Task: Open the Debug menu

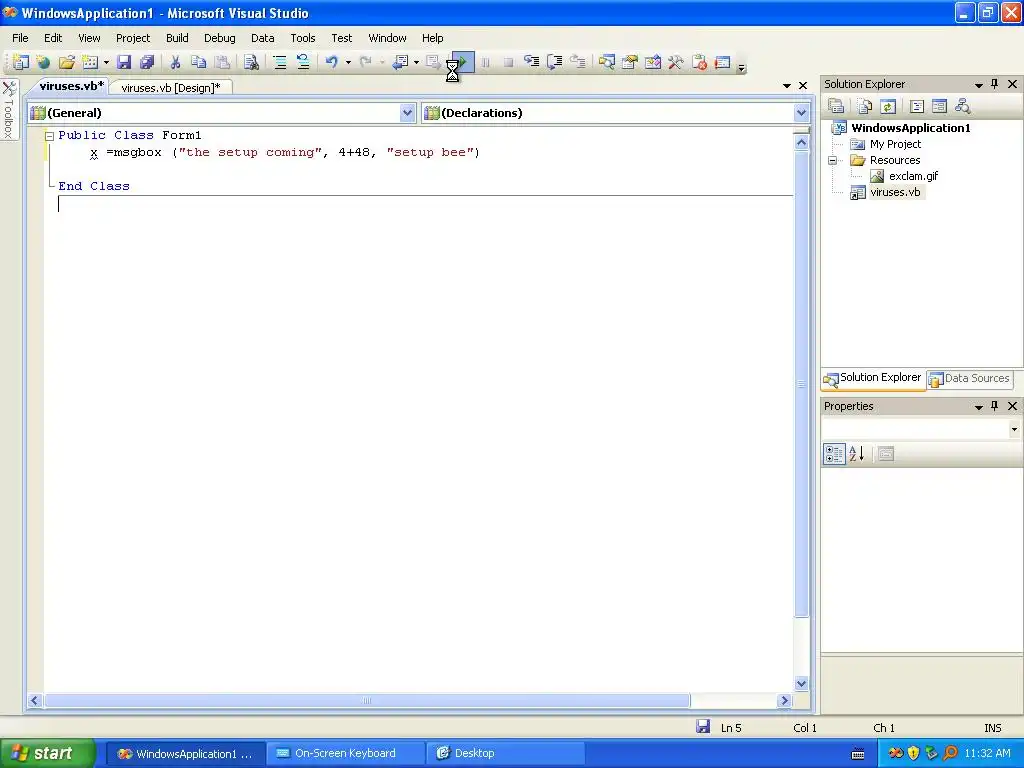Action: [219, 38]
